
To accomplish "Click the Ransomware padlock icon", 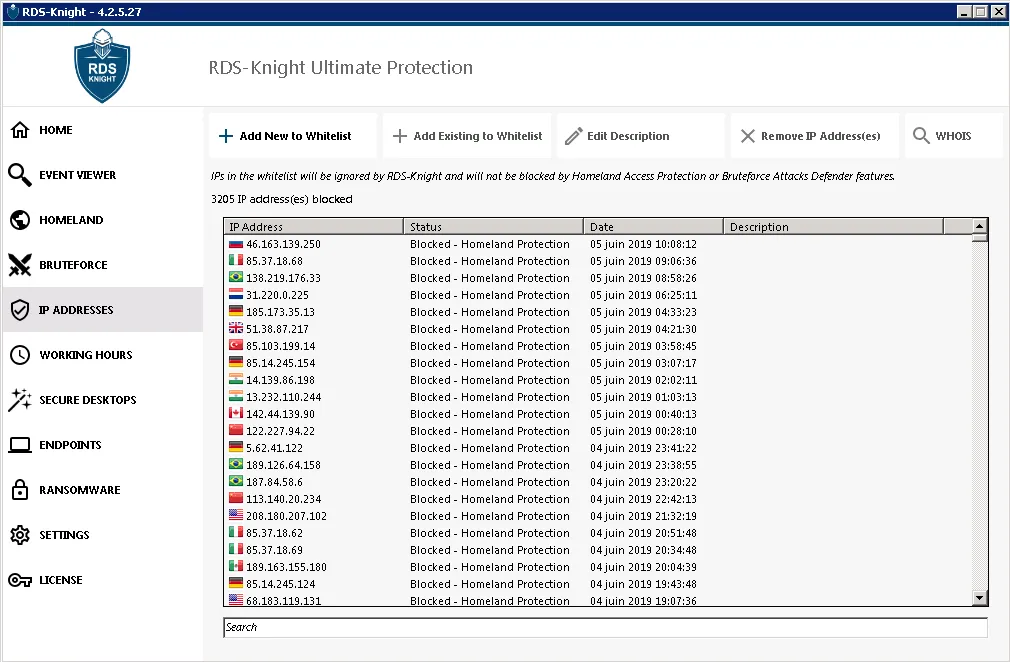I will point(20,490).
